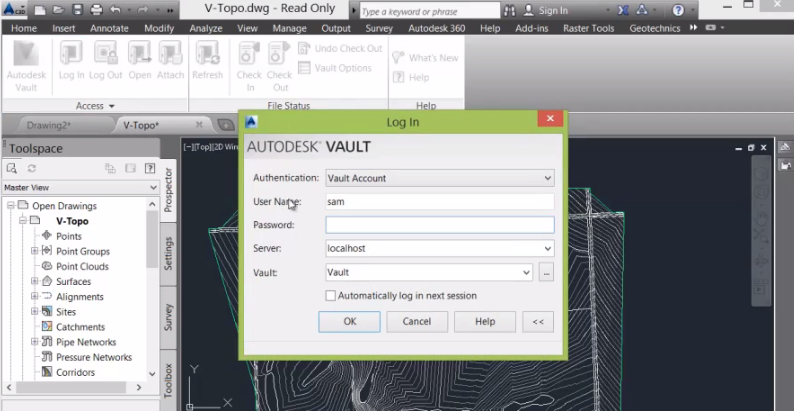Click the blue question mark help icon
Viewport: 794px width, 411px height.
click(x=679, y=10)
